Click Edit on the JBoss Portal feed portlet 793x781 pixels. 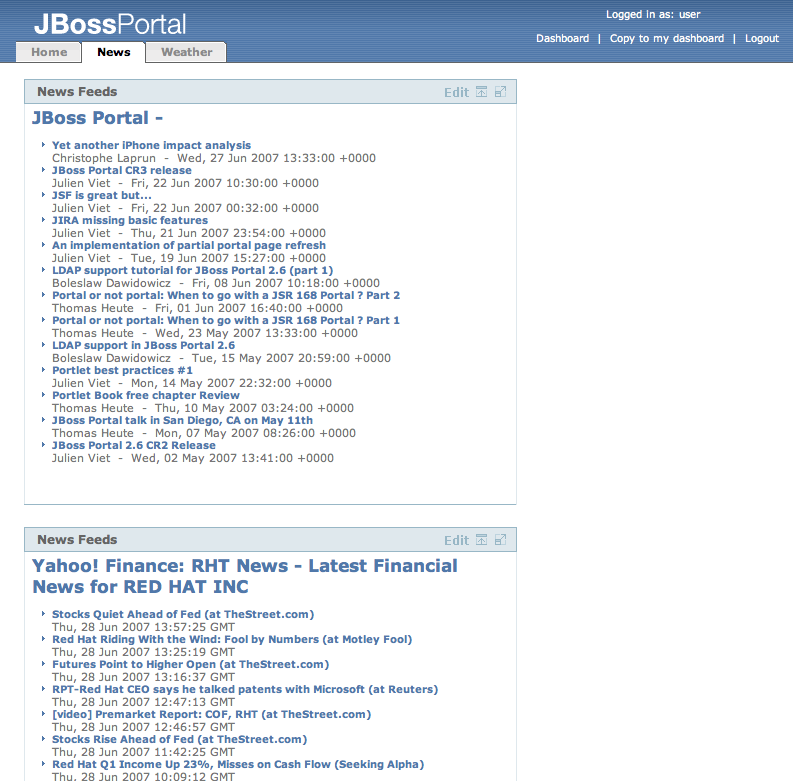456,92
